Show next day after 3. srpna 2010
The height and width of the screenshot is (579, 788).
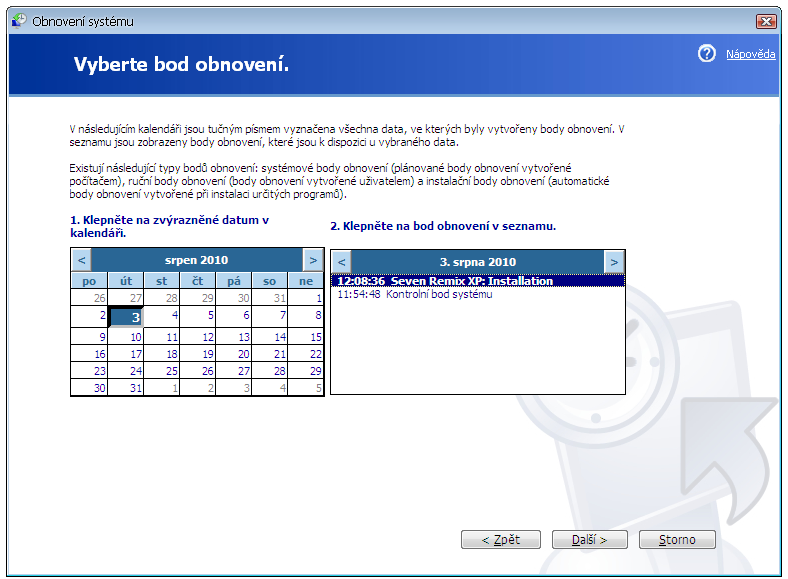click(x=614, y=262)
